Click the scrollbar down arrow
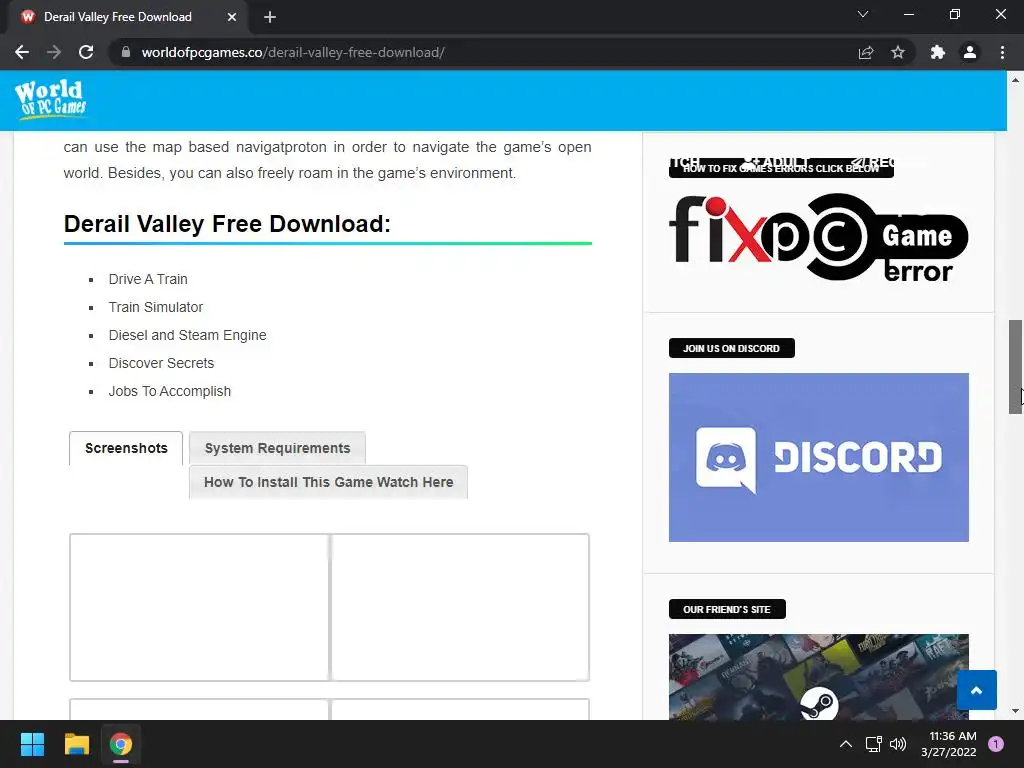This screenshot has height=768, width=1024. click(x=1016, y=711)
